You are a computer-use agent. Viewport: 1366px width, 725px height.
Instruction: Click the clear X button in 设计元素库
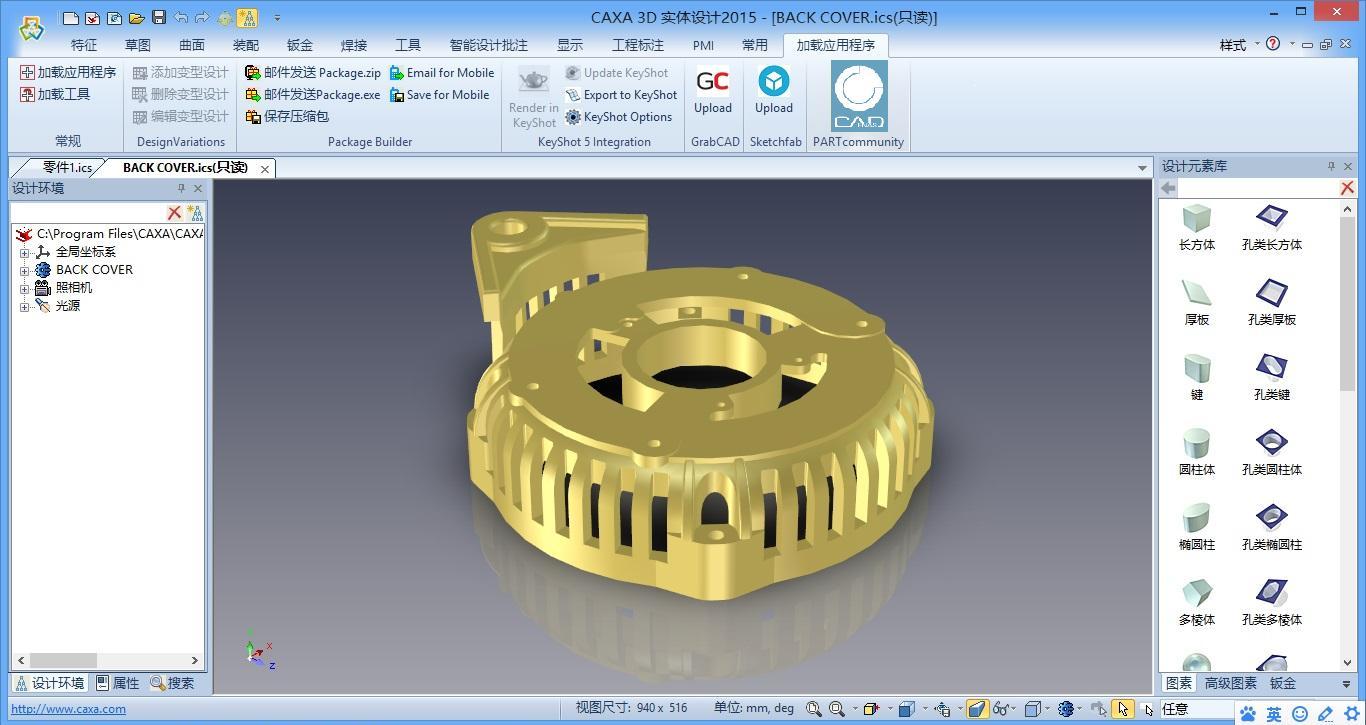(1347, 188)
